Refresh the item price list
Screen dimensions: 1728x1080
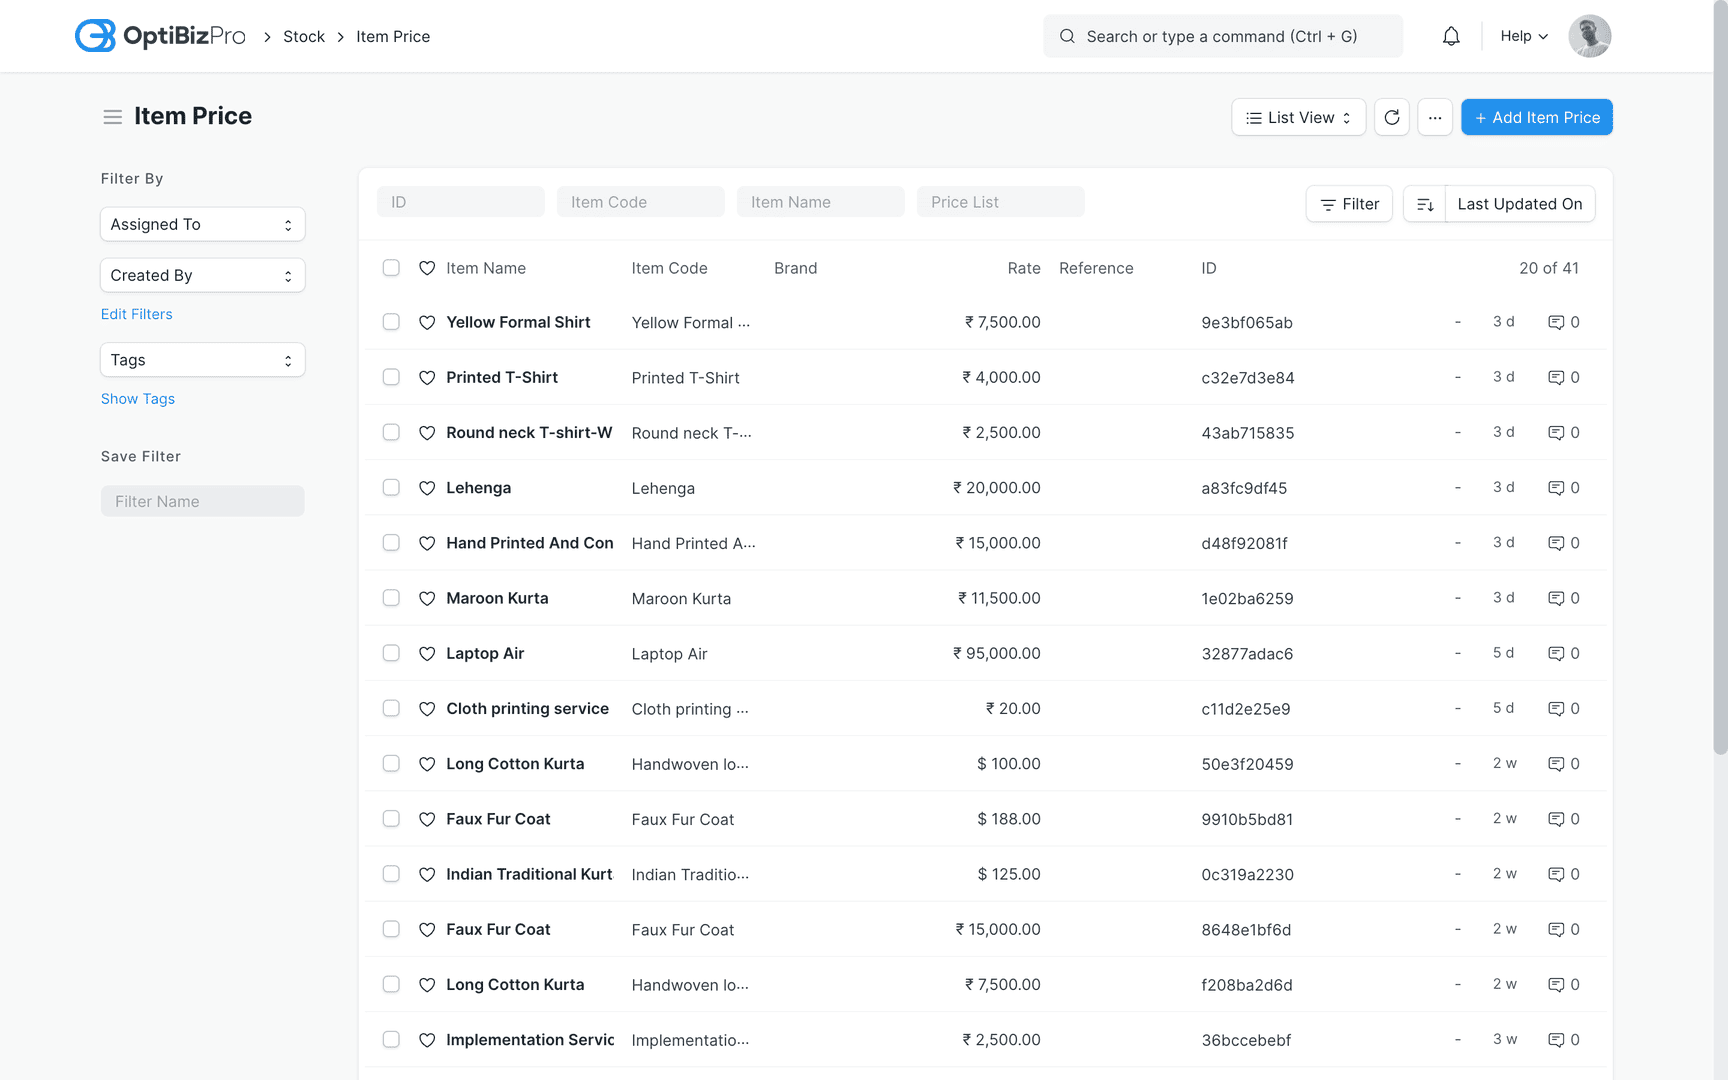tap(1391, 117)
